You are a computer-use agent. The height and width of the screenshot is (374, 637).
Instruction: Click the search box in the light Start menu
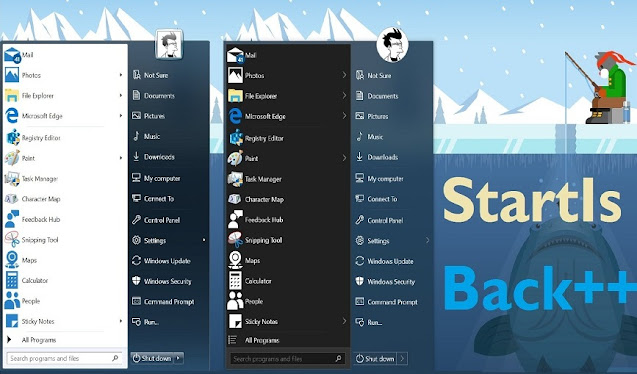coord(64,358)
